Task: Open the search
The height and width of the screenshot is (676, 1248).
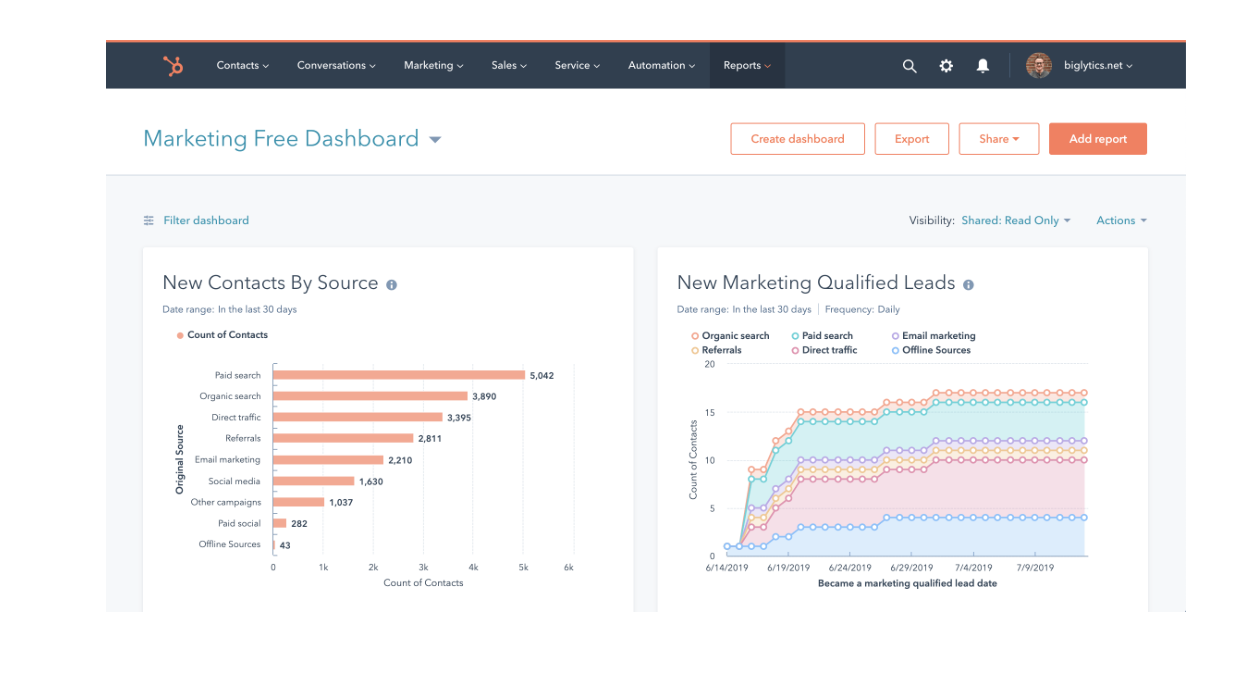Action: point(909,66)
